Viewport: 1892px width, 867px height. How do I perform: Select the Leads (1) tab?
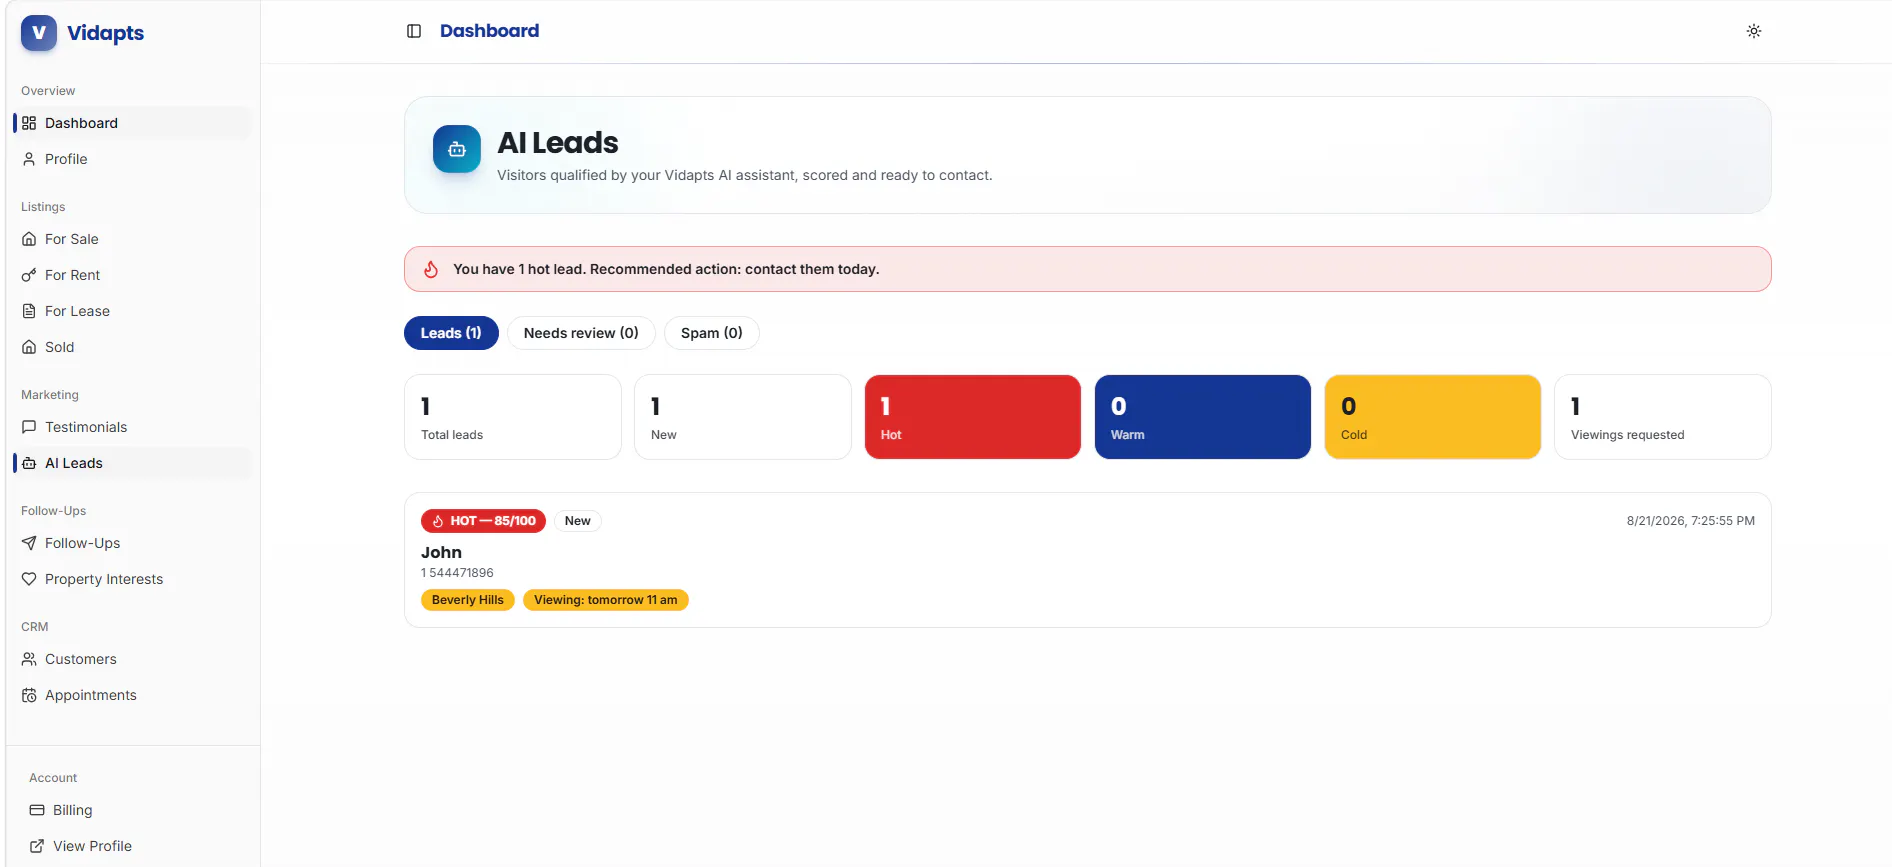(451, 333)
